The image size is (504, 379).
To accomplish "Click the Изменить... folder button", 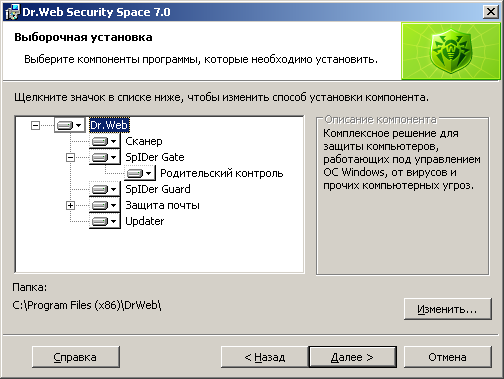I will point(448,309).
